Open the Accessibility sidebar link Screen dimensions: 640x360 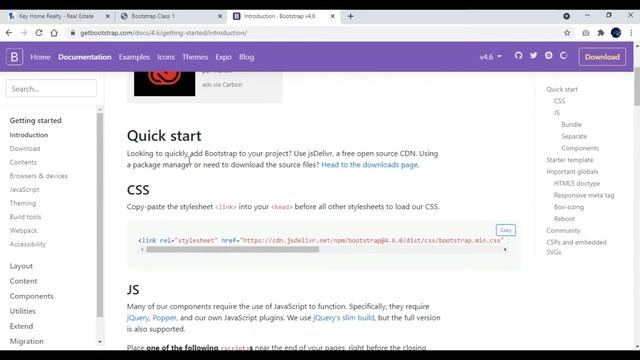pyautogui.click(x=28, y=244)
